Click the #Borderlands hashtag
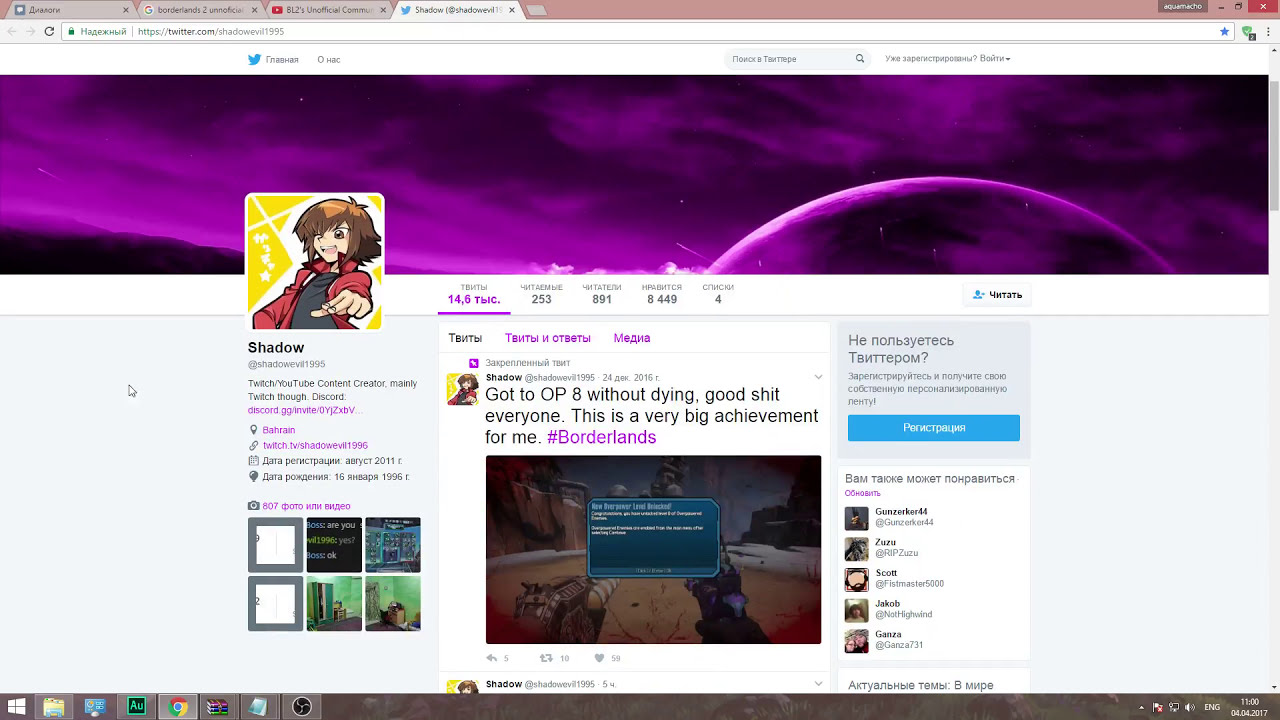The height and width of the screenshot is (720, 1280). click(601, 437)
